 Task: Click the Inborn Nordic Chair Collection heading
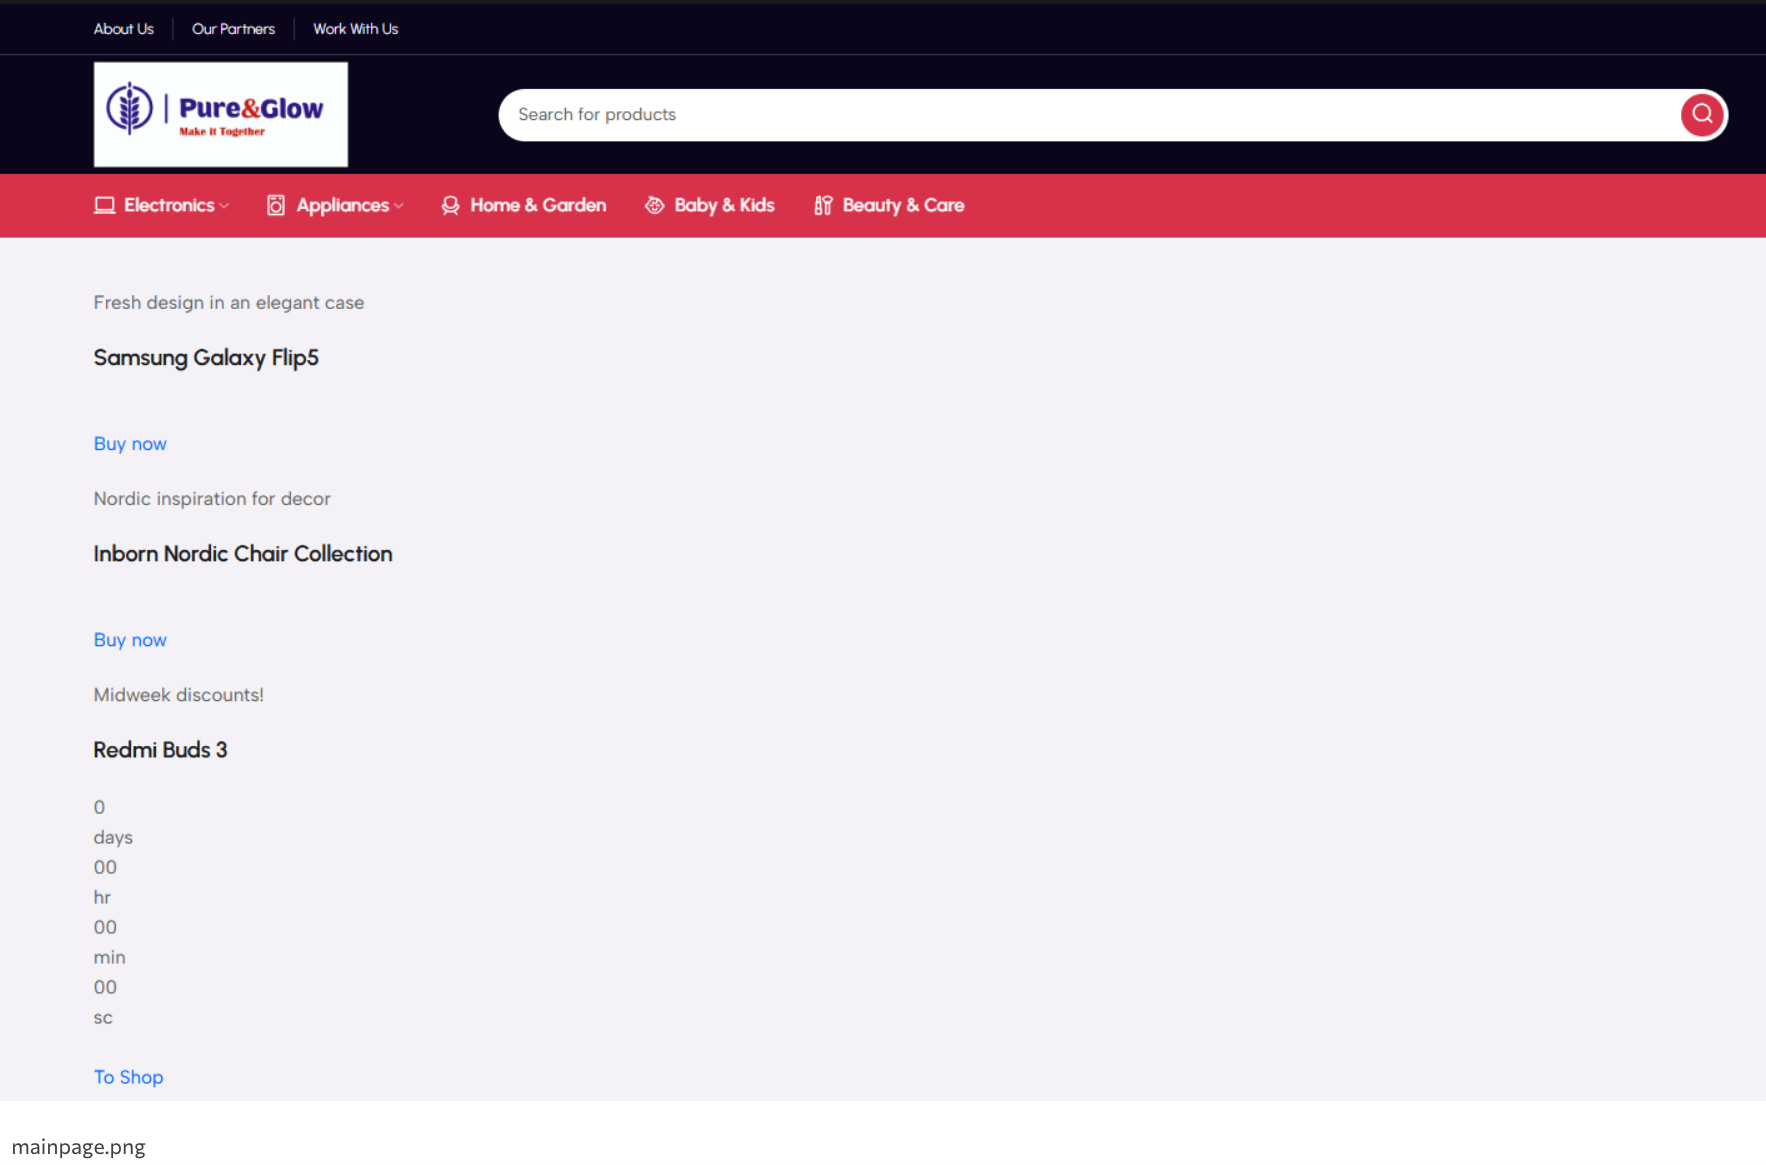pyautogui.click(x=243, y=554)
